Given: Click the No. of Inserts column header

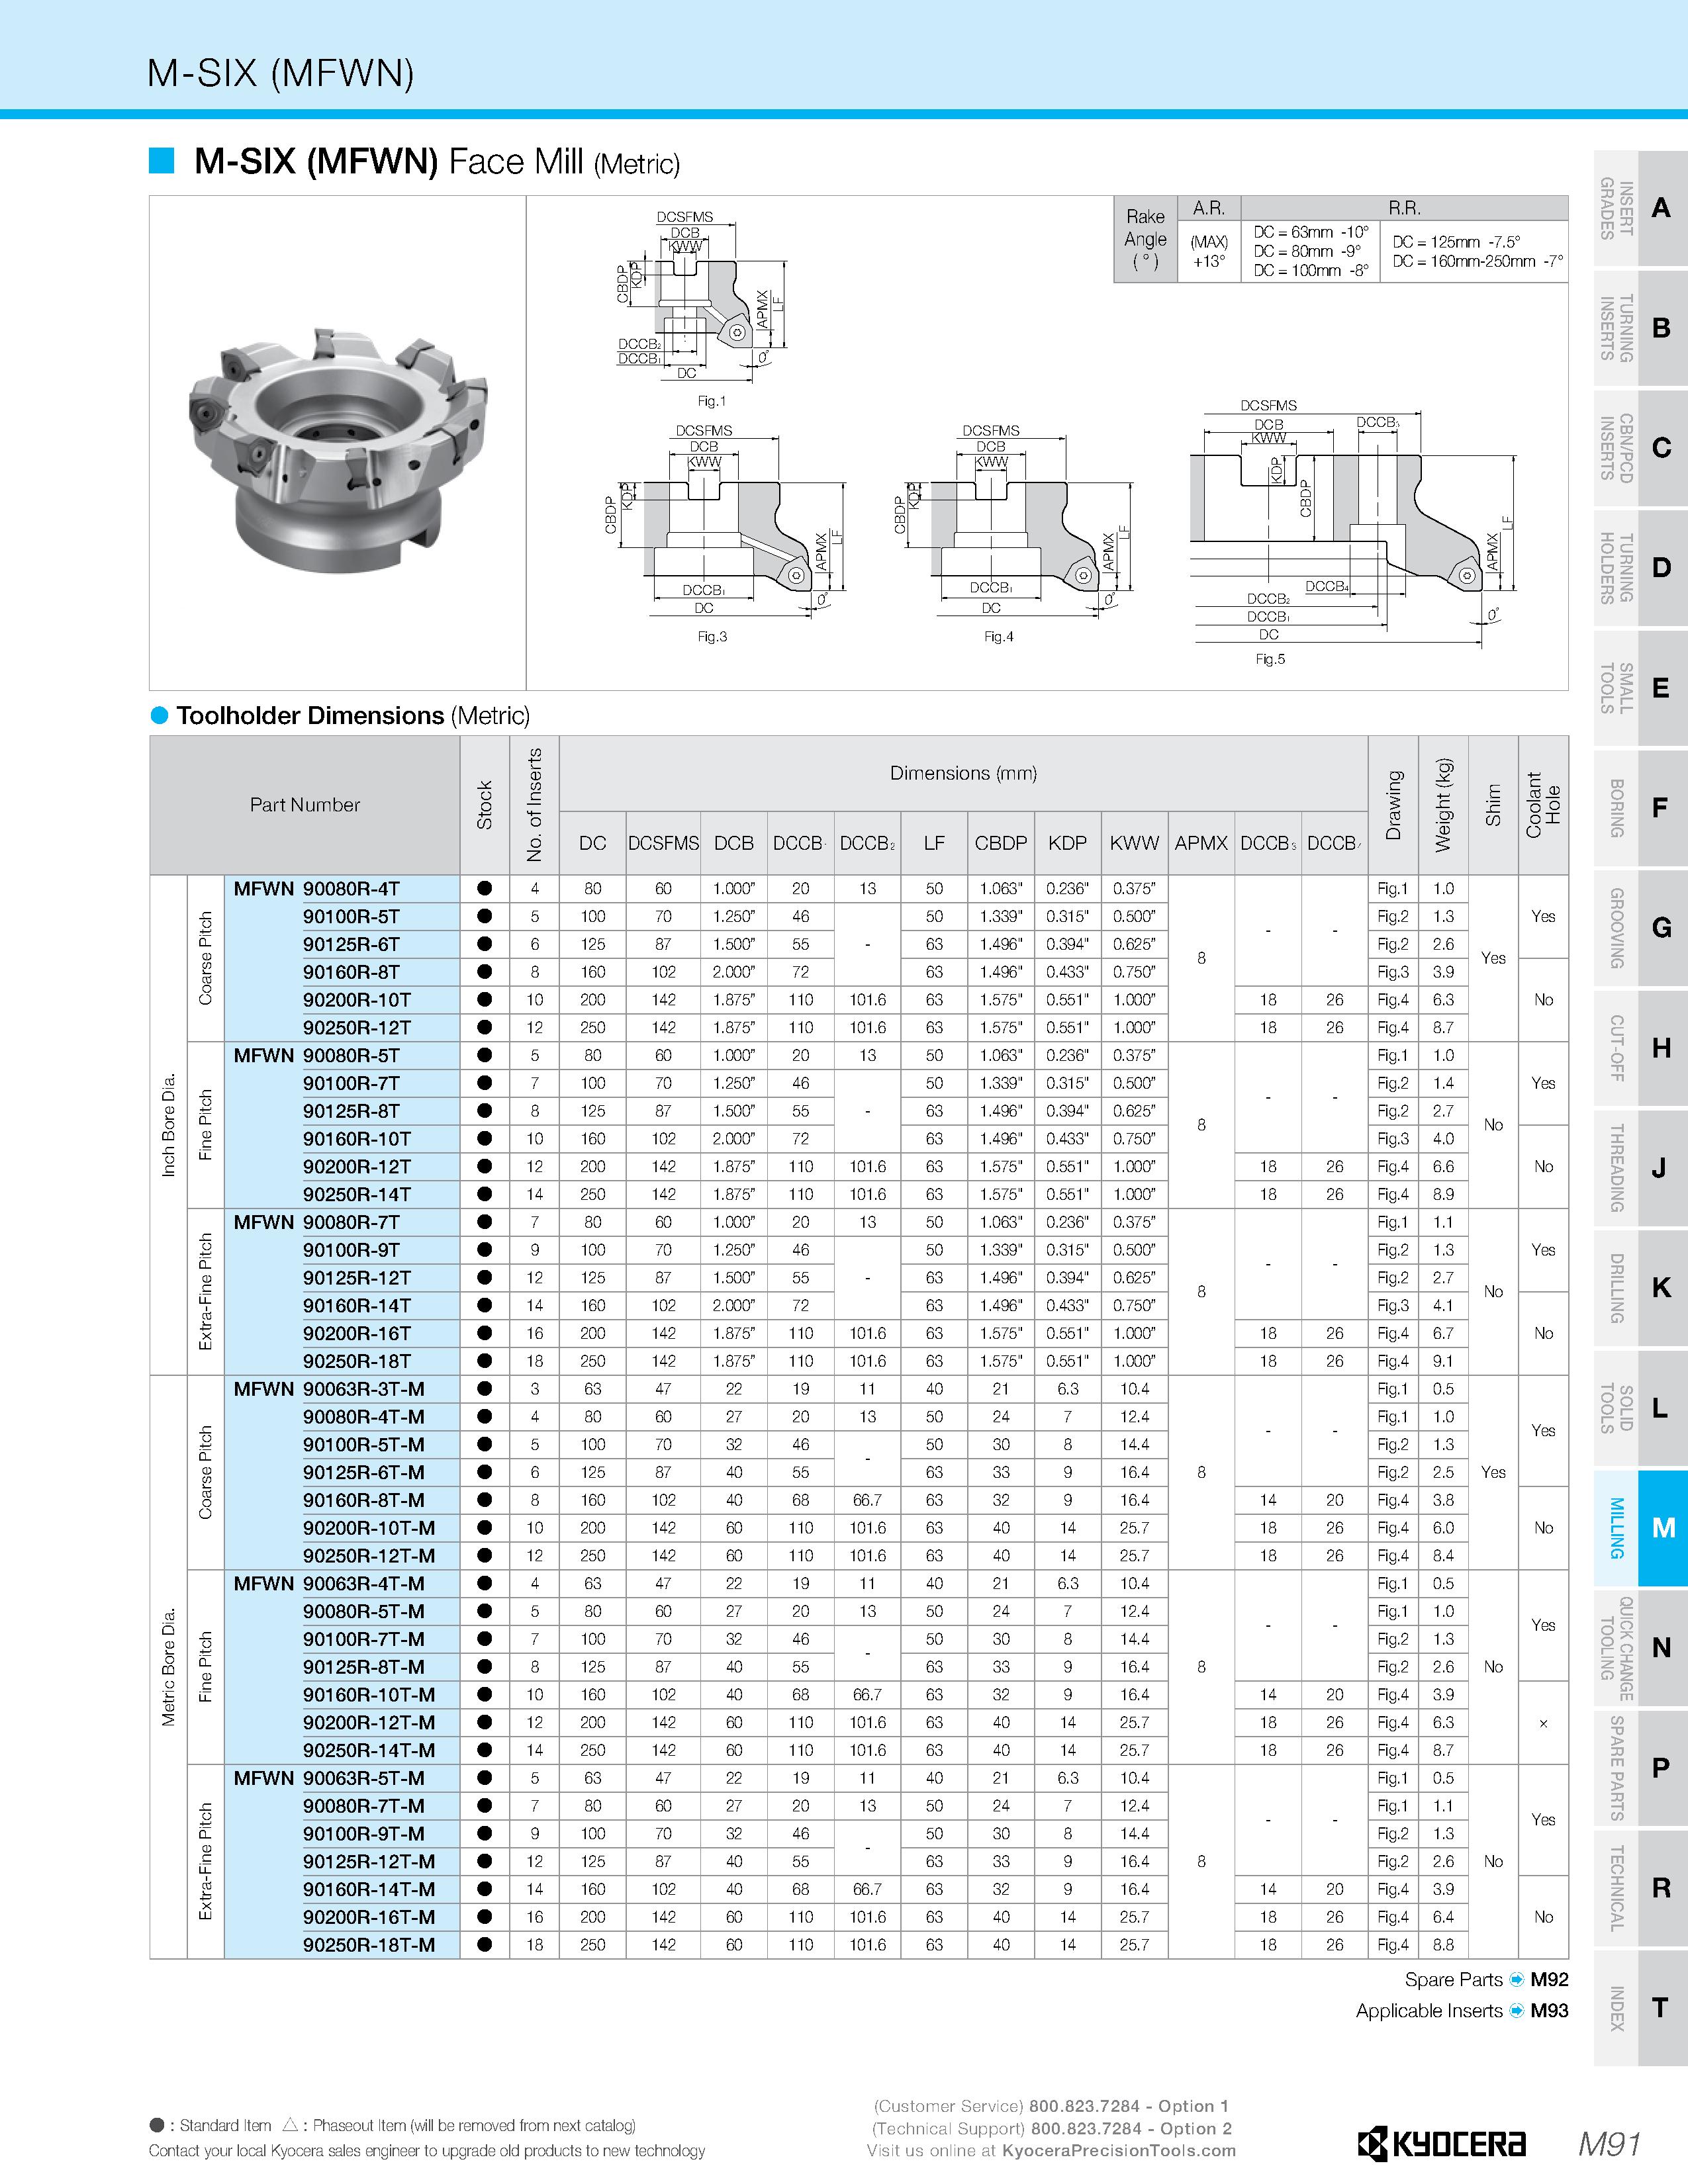Looking at the screenshot, I should click(x=534, y=805).
